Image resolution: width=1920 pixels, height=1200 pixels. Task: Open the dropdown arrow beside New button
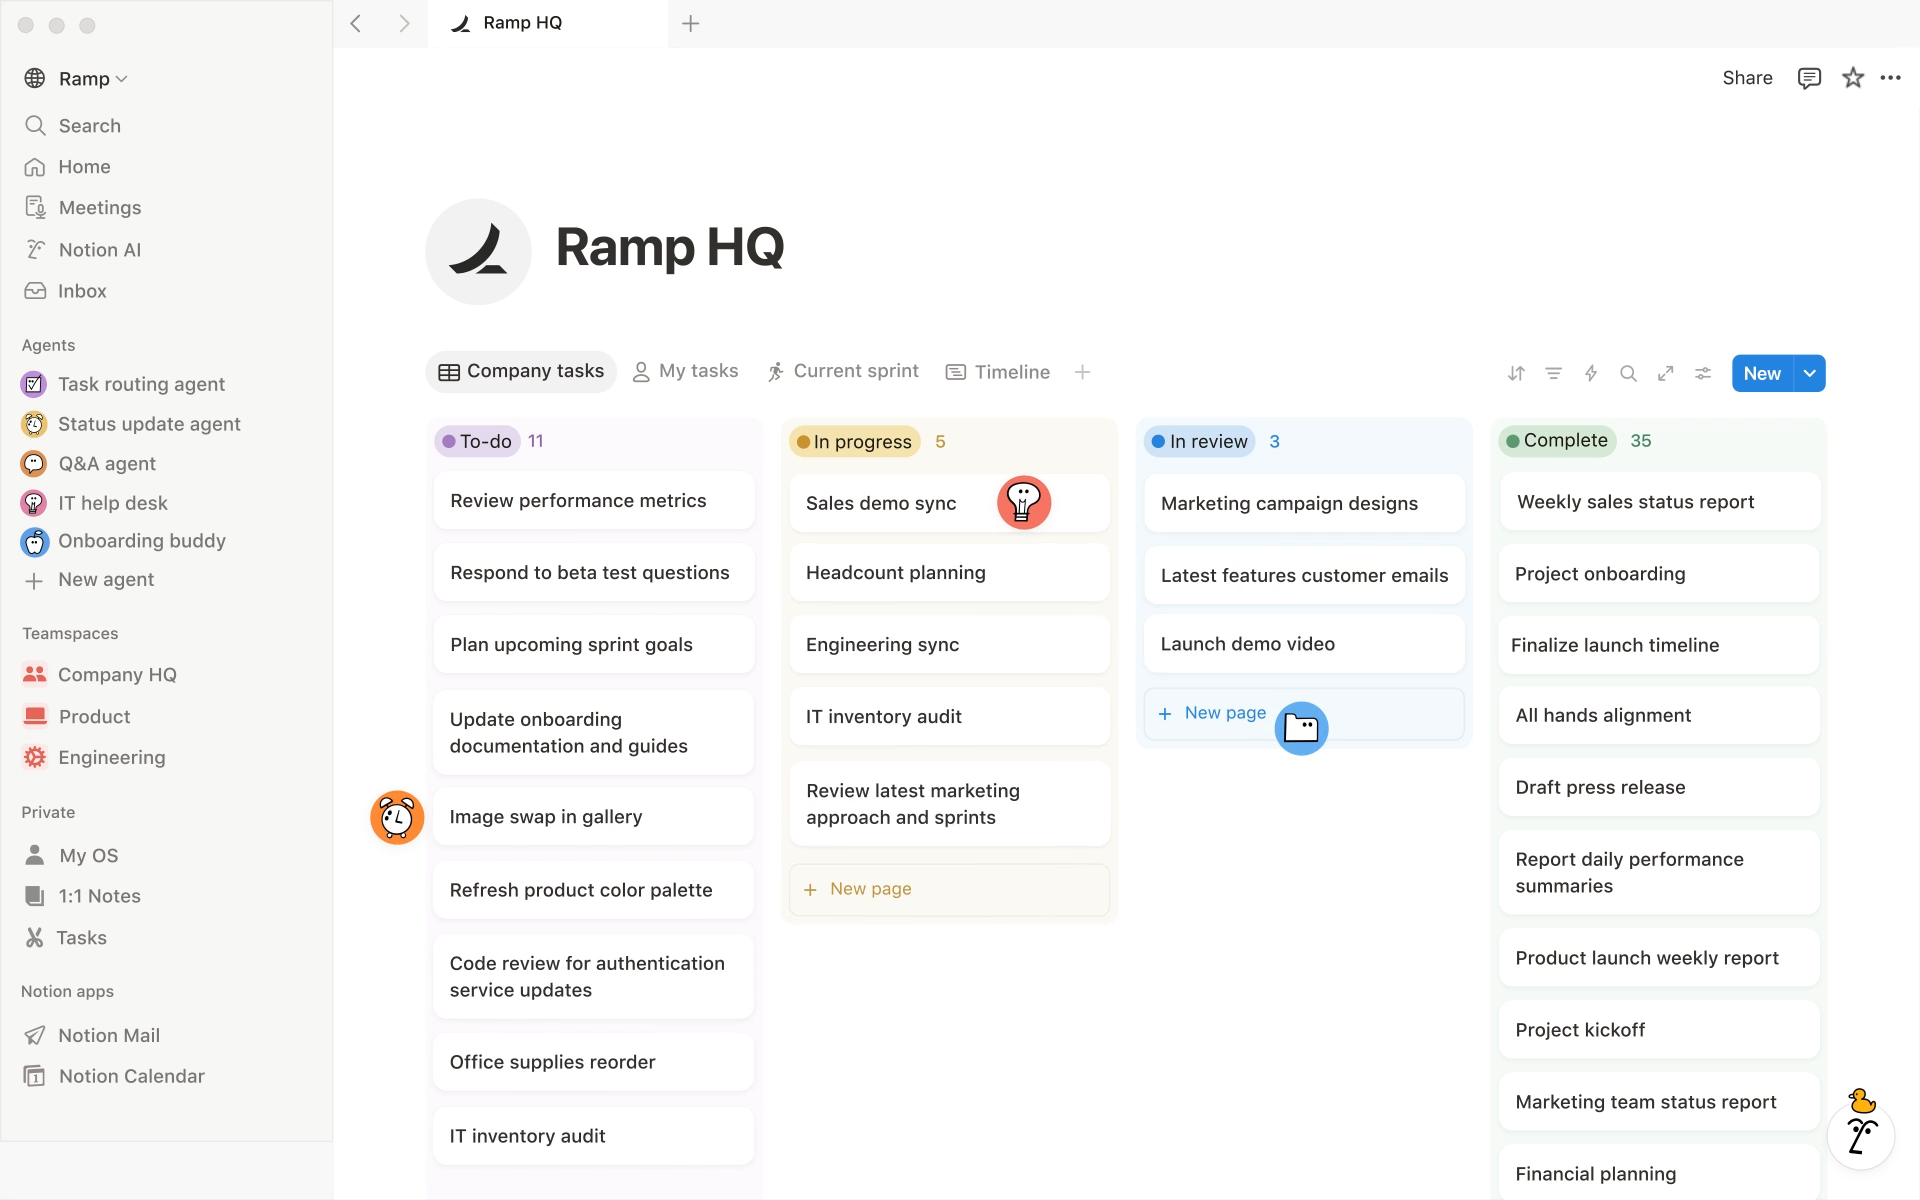tap(1810, 373)
